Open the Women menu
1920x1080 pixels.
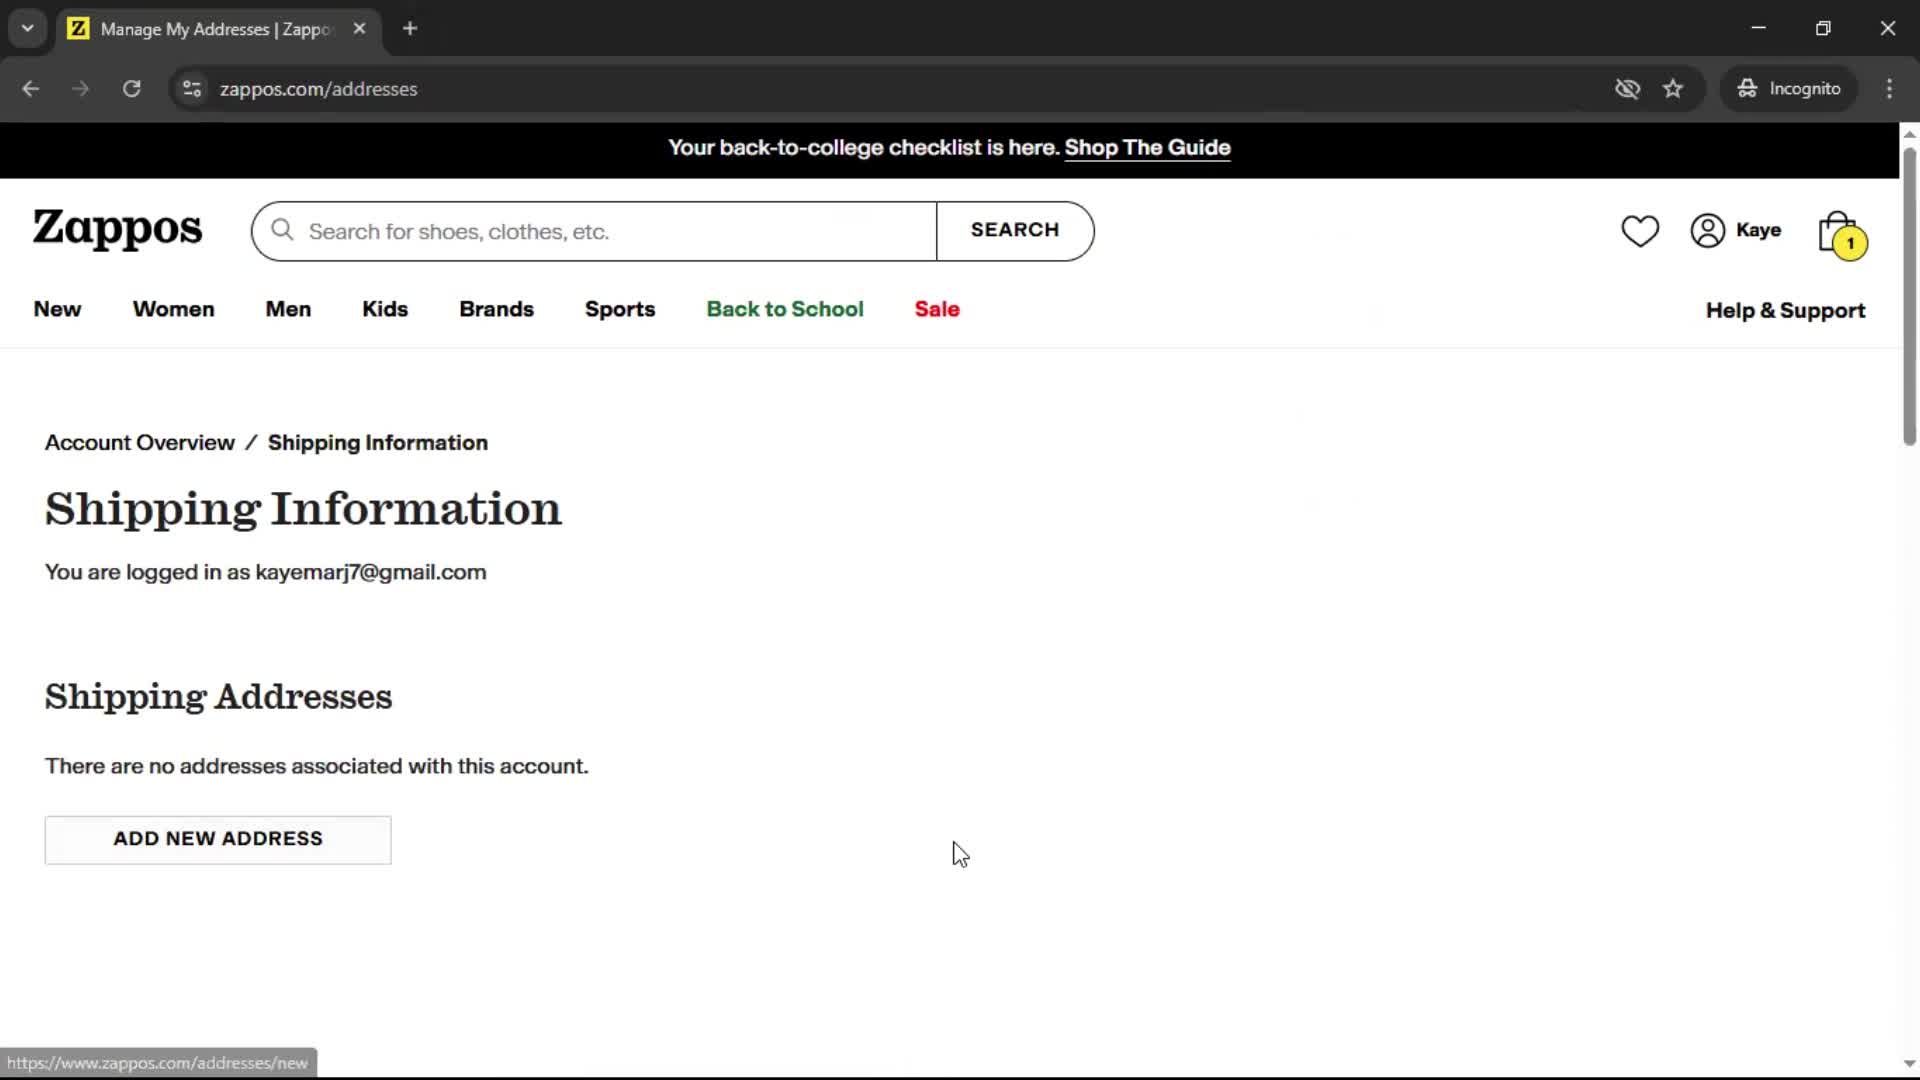(x=174, y=310)
